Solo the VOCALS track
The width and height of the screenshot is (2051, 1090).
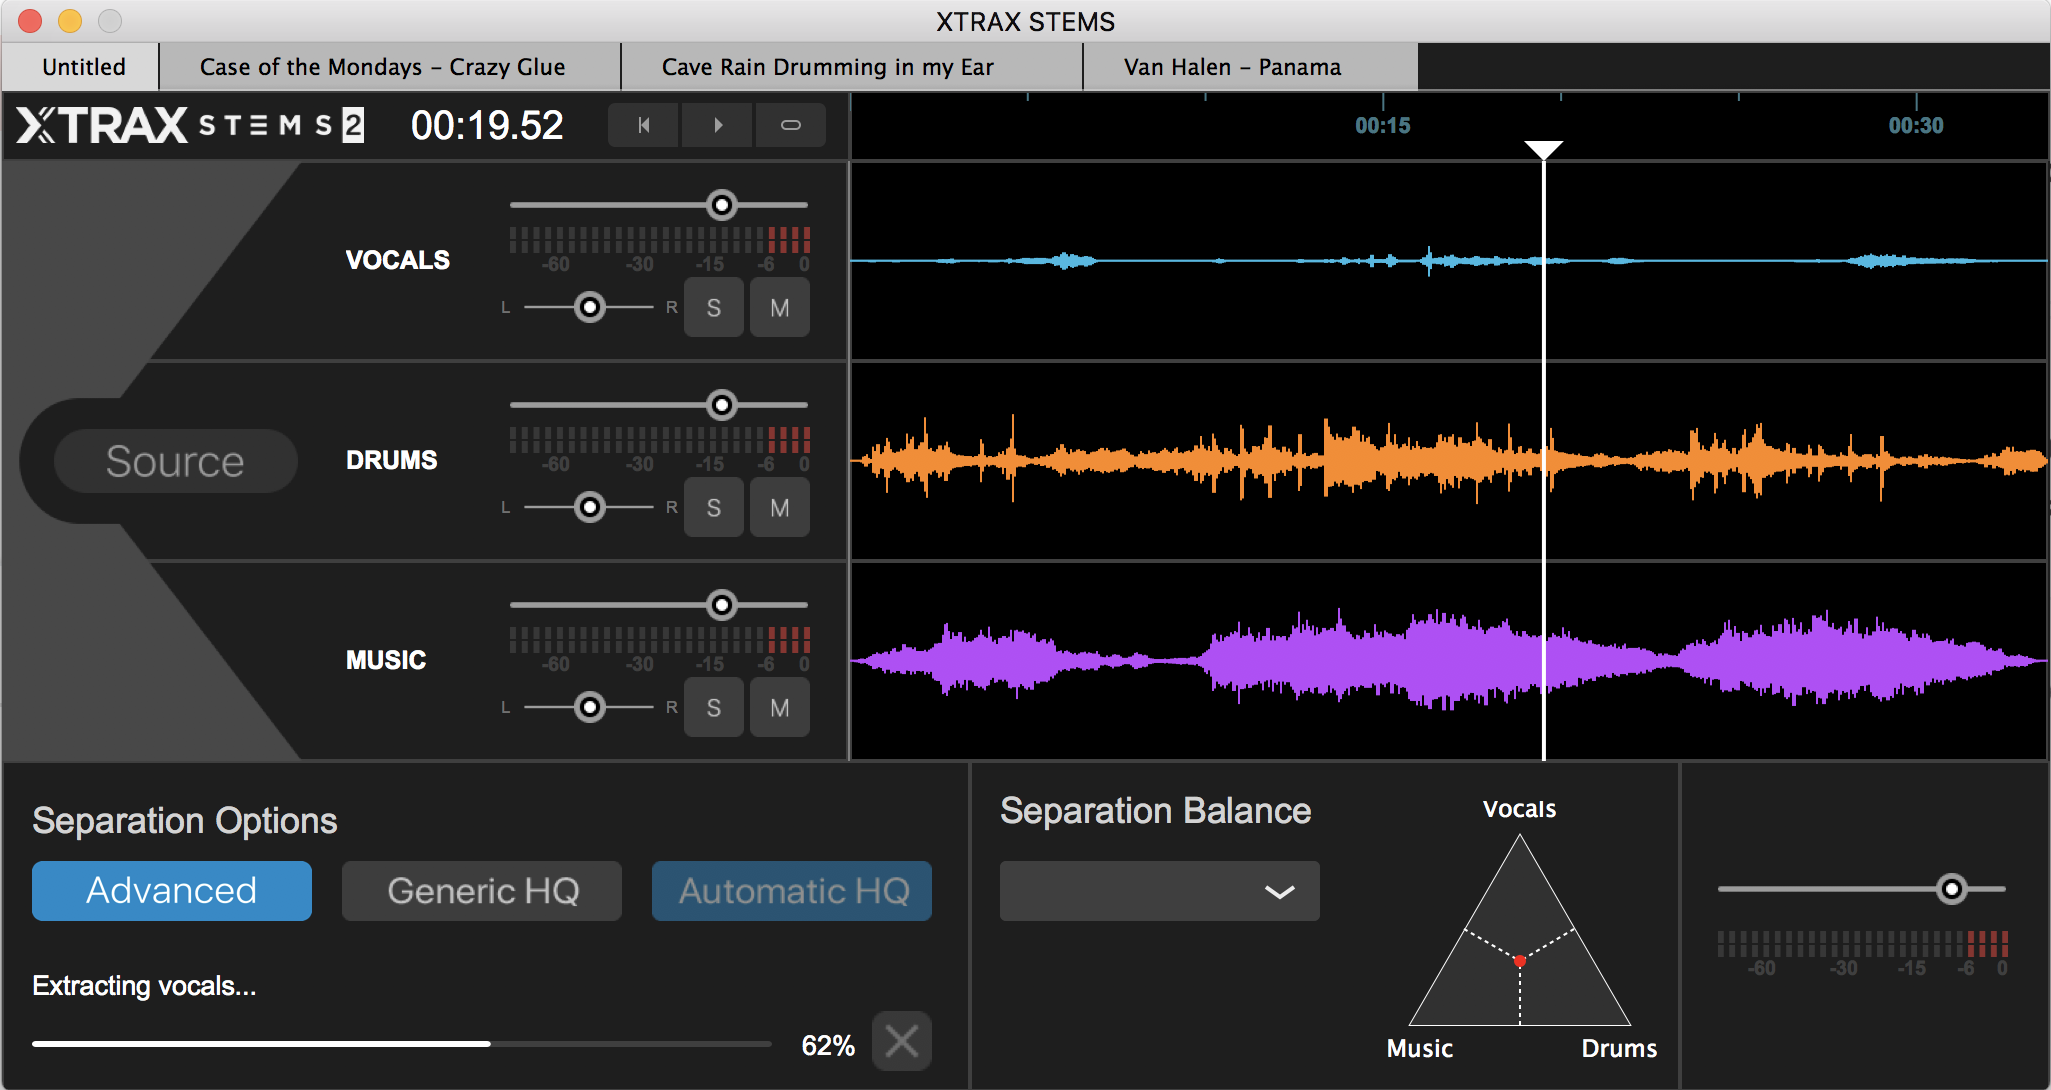point(714,307)
